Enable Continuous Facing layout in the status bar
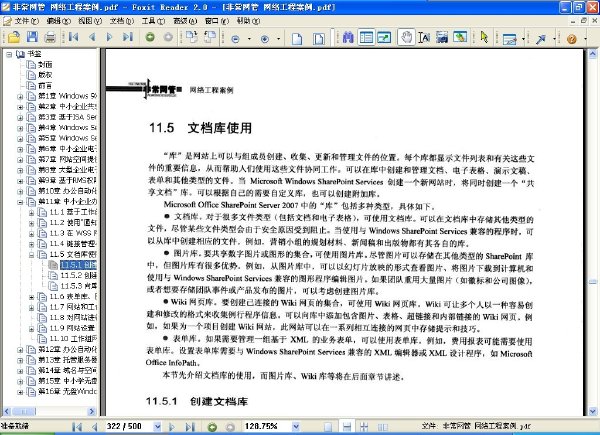The height and width of the screenshot is (435, 600). coord(383,427)
